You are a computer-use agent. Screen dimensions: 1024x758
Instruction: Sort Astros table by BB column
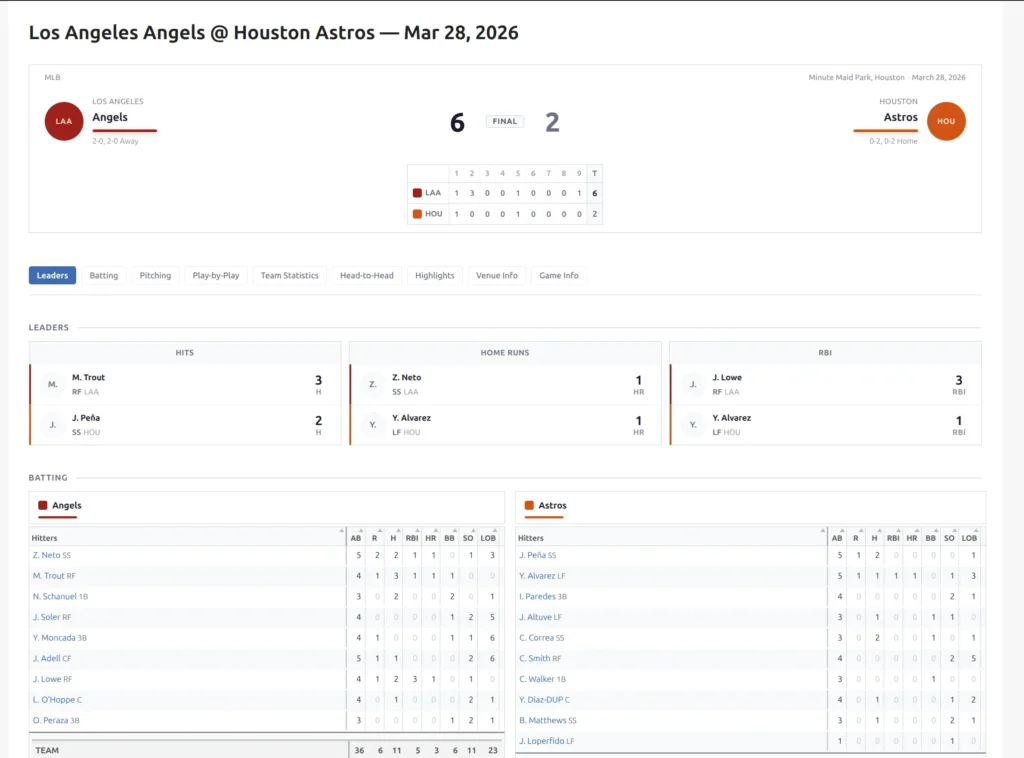tap(931, 538)
